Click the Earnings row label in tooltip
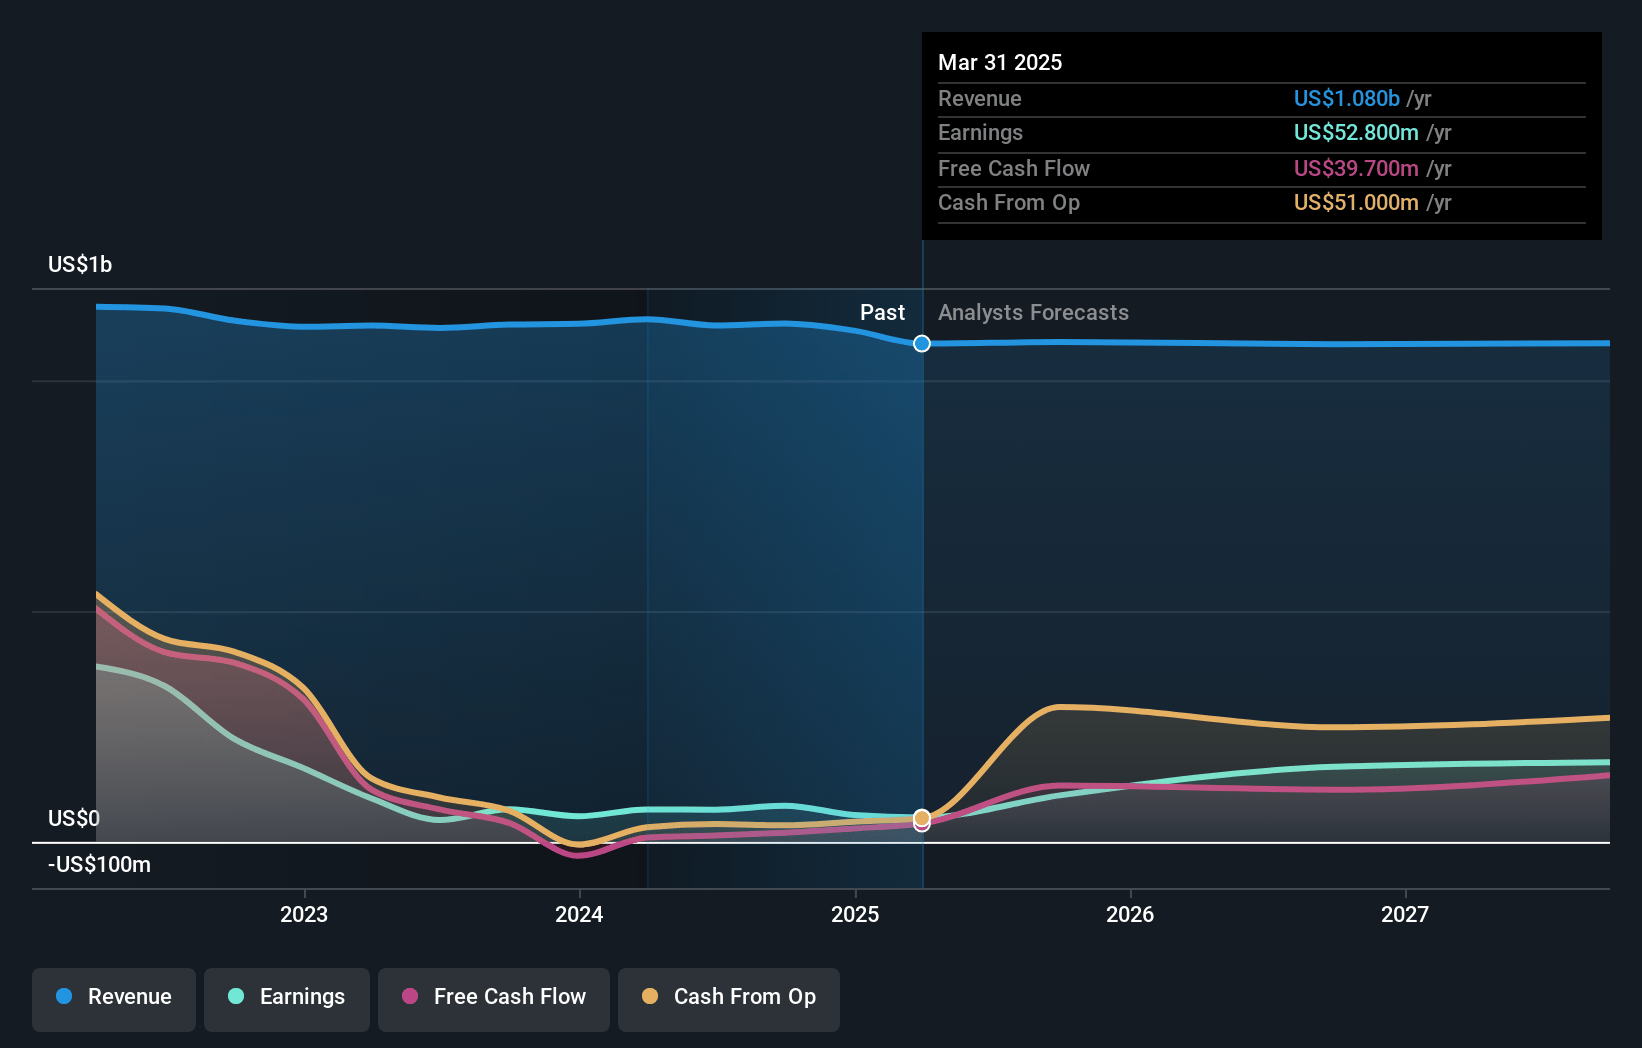This screenshot has width=1642, height=1048. coord(980,132)
